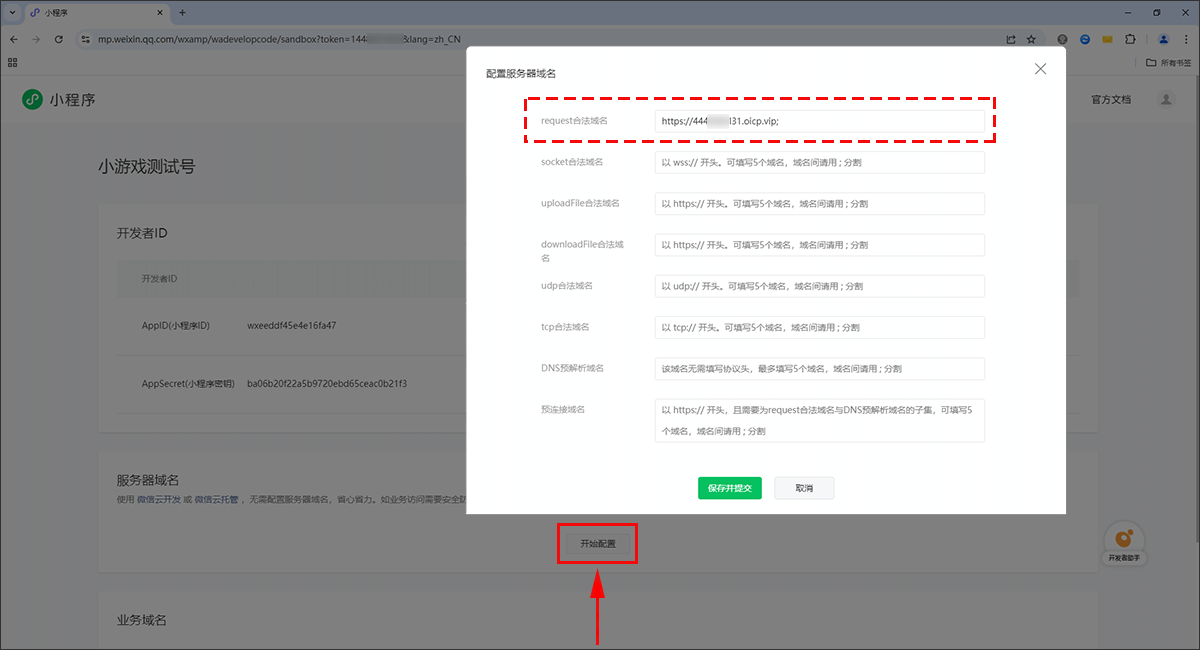Reload the page with refresh icon
Screen dimensions: 1200x650
[x=59, y=39]
